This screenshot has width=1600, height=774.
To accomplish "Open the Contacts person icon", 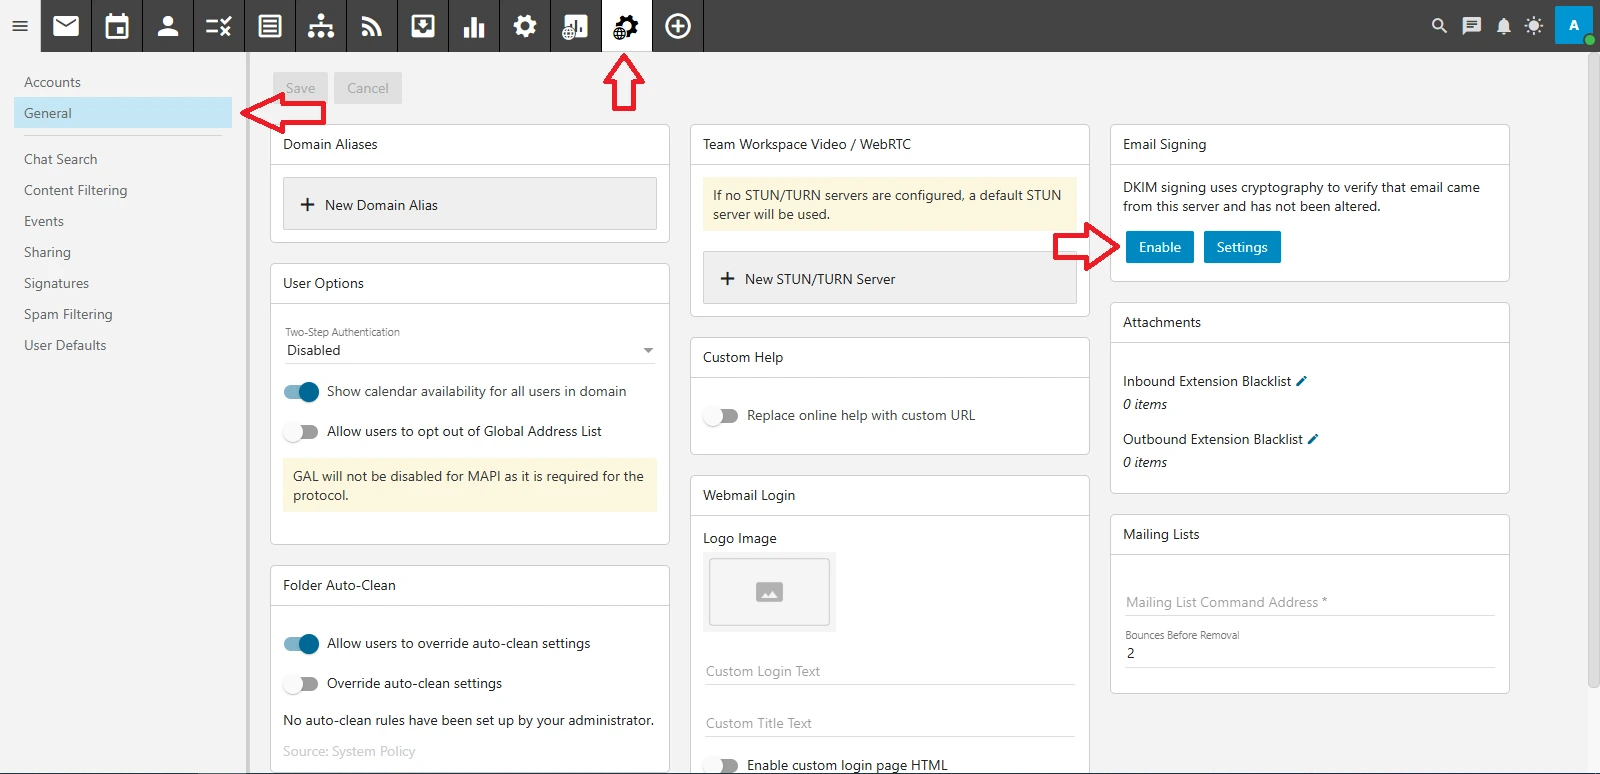I will [x=168, y=26].
